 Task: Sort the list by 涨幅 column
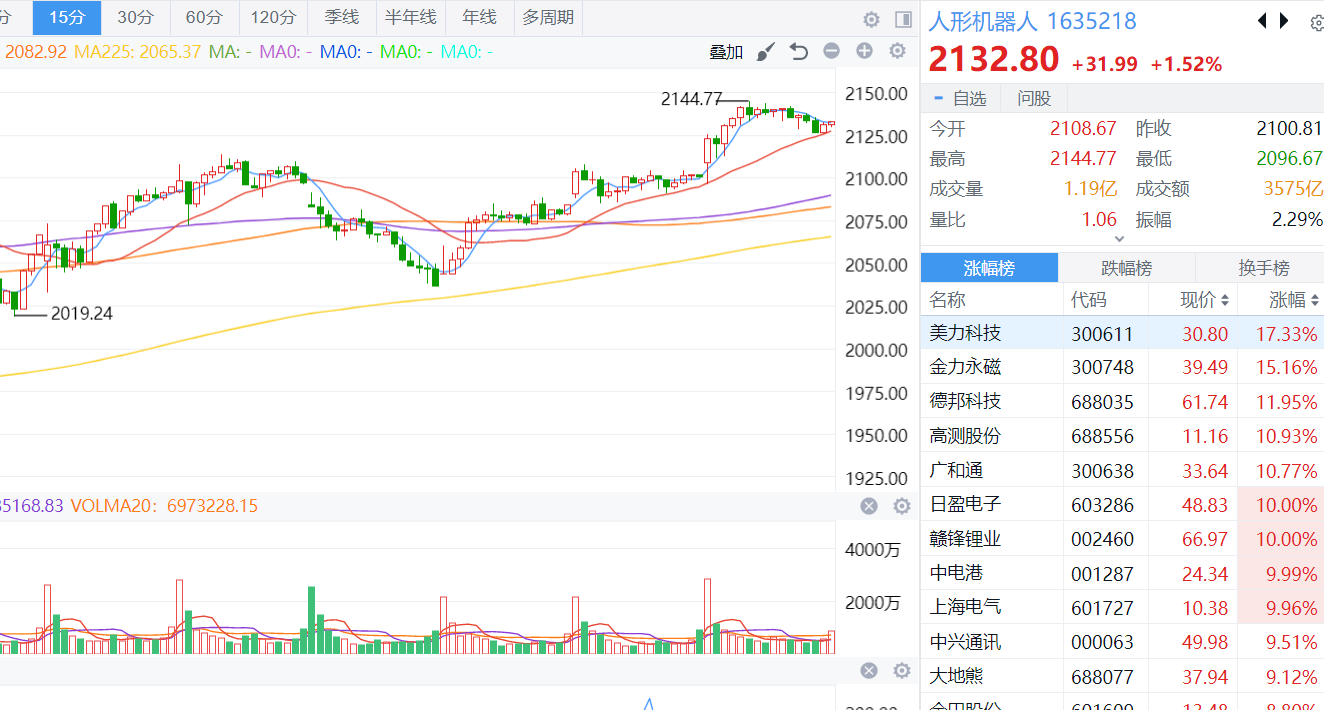pos(1288,299)
